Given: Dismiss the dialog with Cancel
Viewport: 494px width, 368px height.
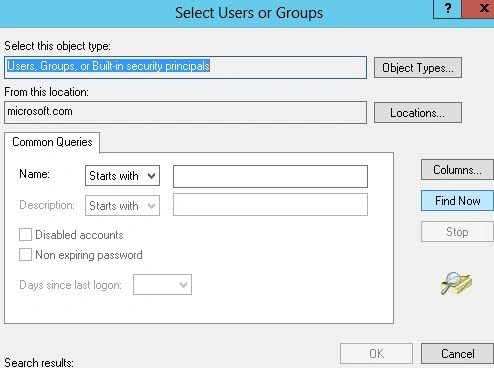Looking at the screenshot, I should (x=457, y=354).
